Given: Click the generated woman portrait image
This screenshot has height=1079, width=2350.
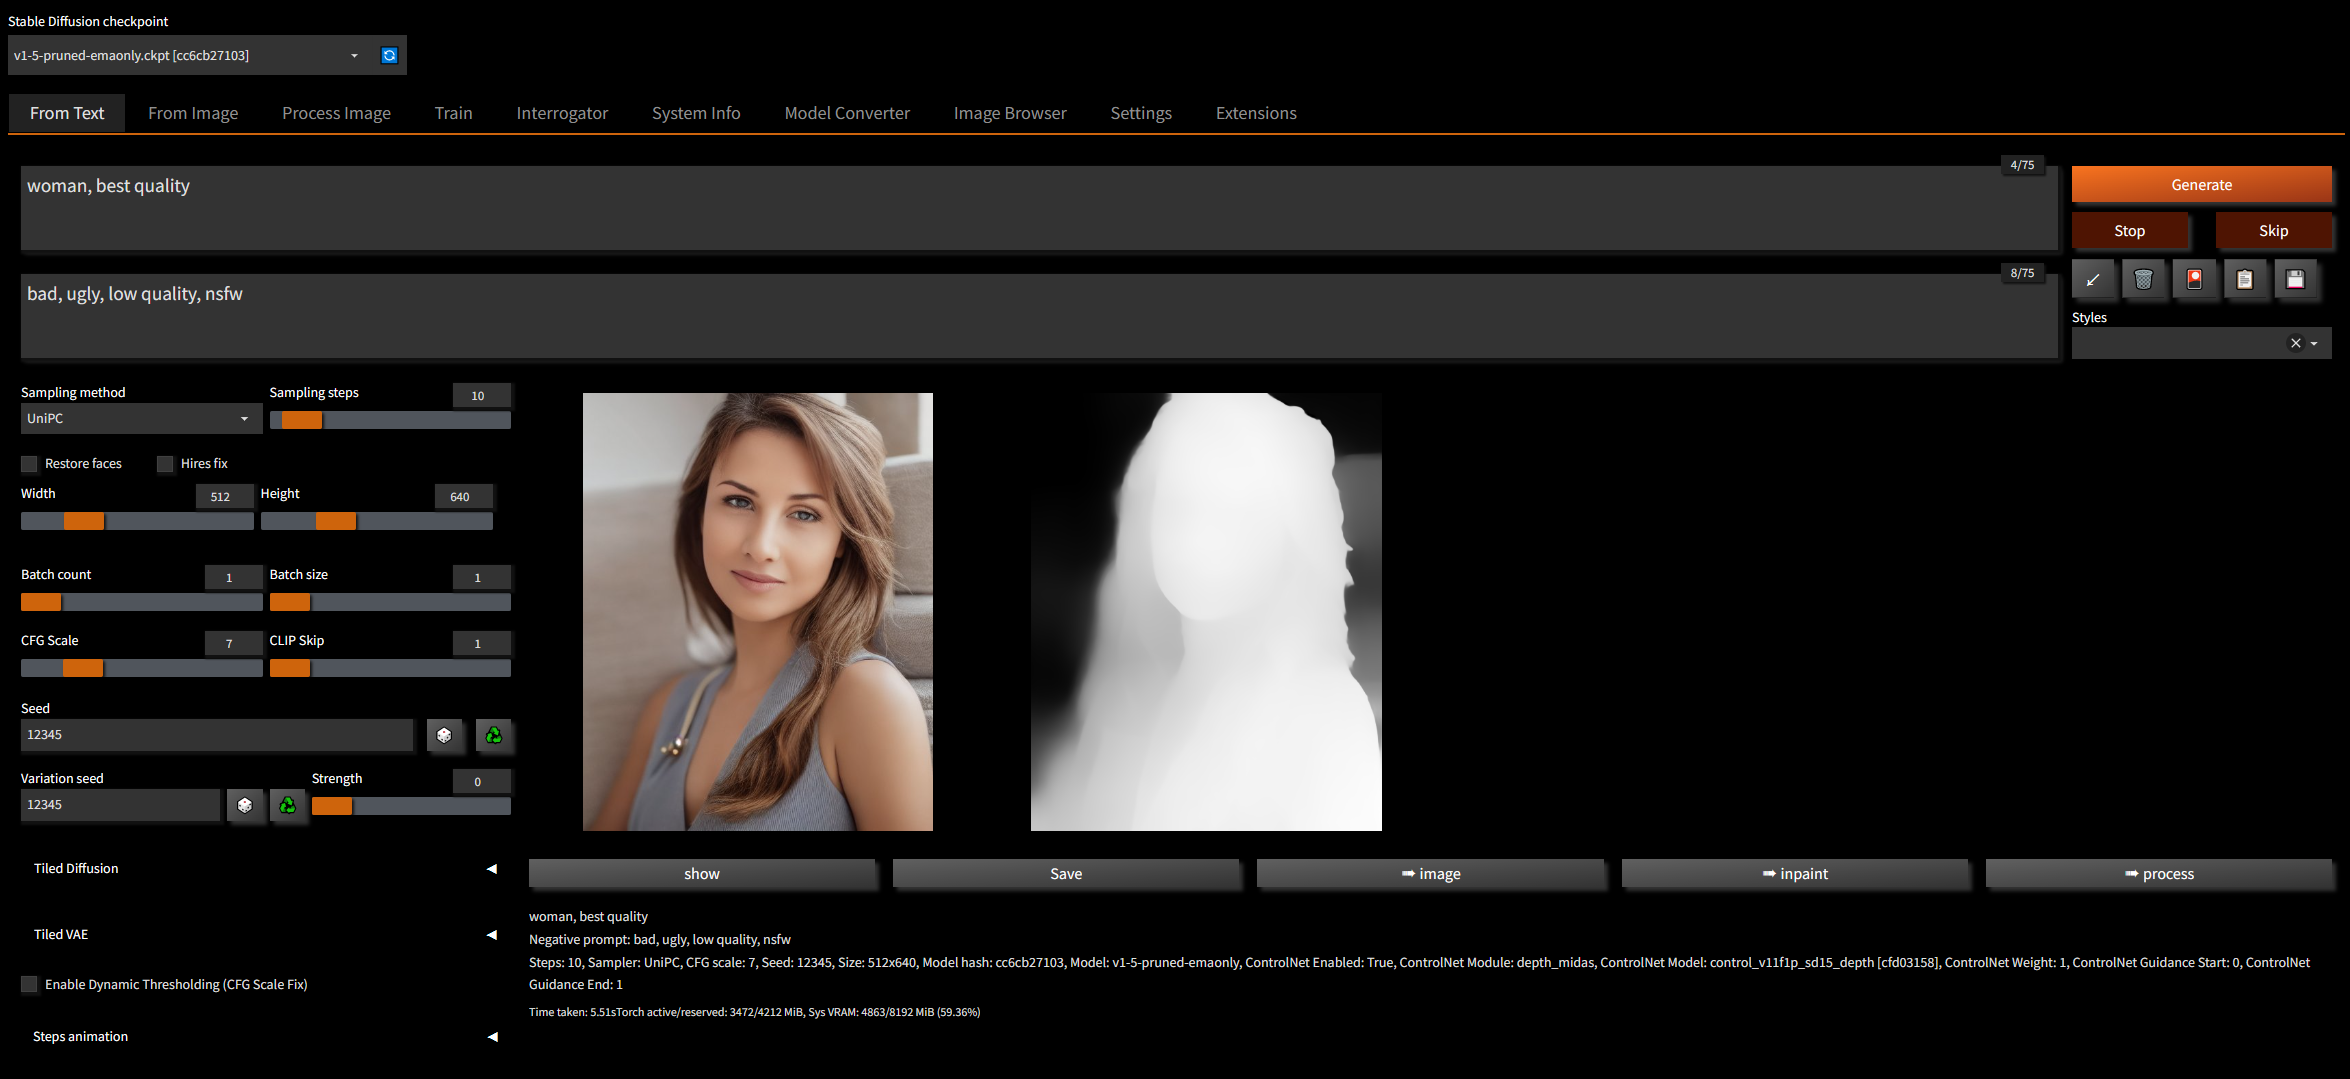Looking at the screenshot, I should tap(757, 611).
